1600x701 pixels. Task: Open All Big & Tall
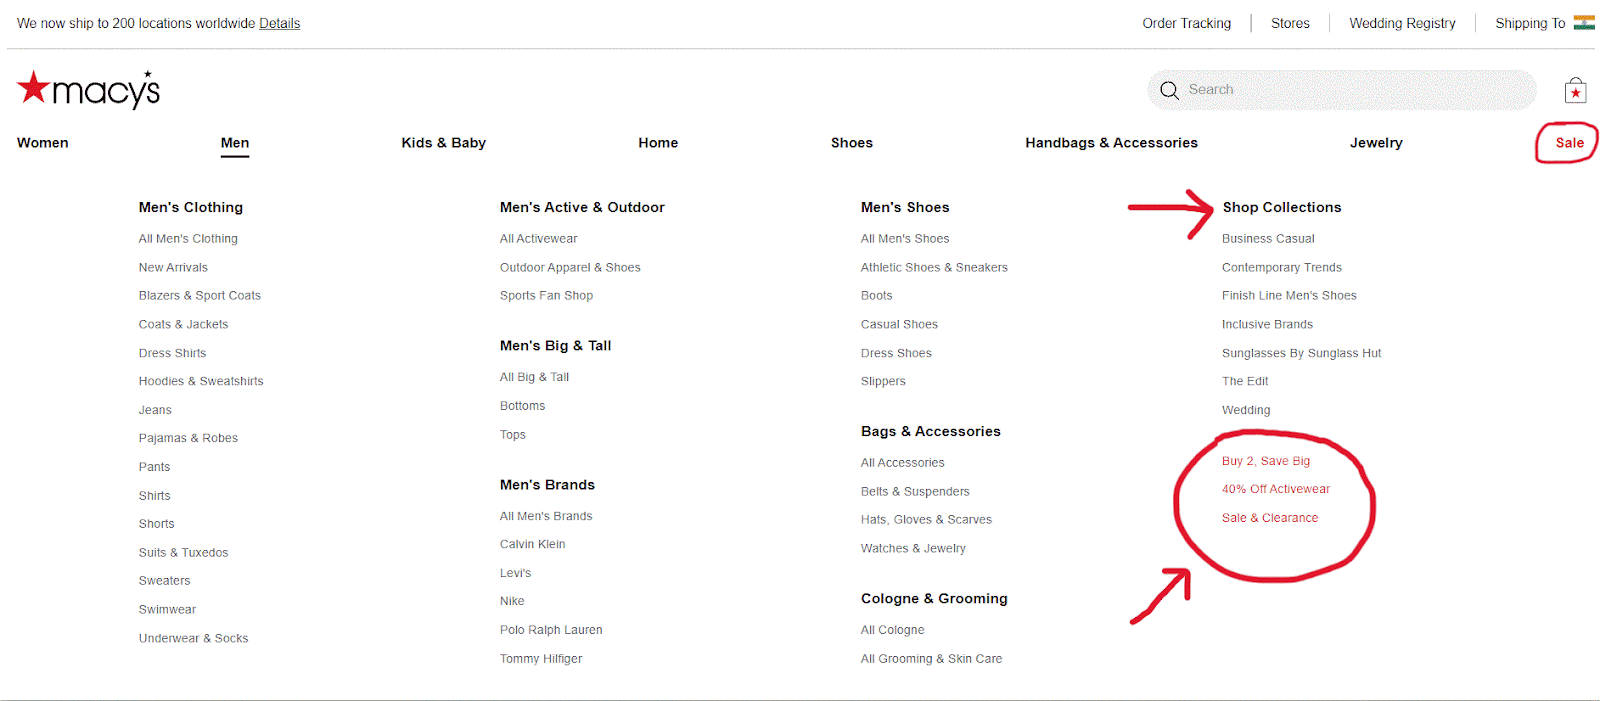click(x=534, y=377)
